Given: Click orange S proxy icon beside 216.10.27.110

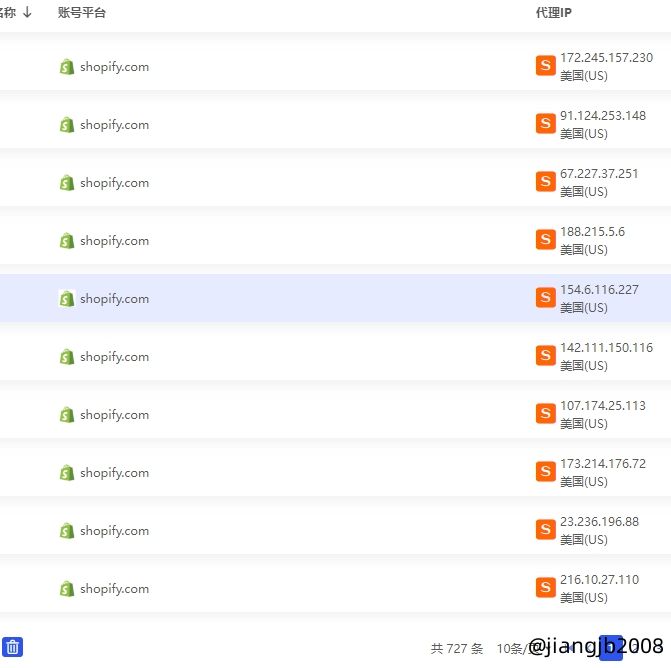Looking at the screenshot, I should coord(545,588).
